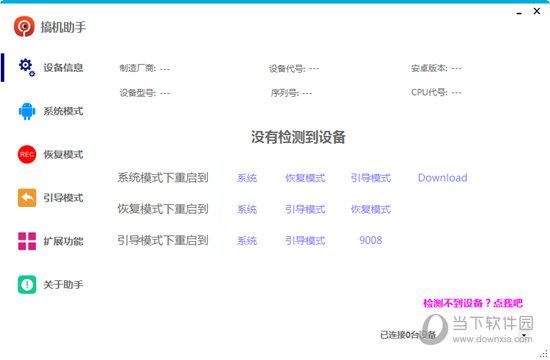Image resolution: width=550 pixels, height=360 pixels.
Task: Open the 关于助手 tab label
Action: (x=63, y=285)
